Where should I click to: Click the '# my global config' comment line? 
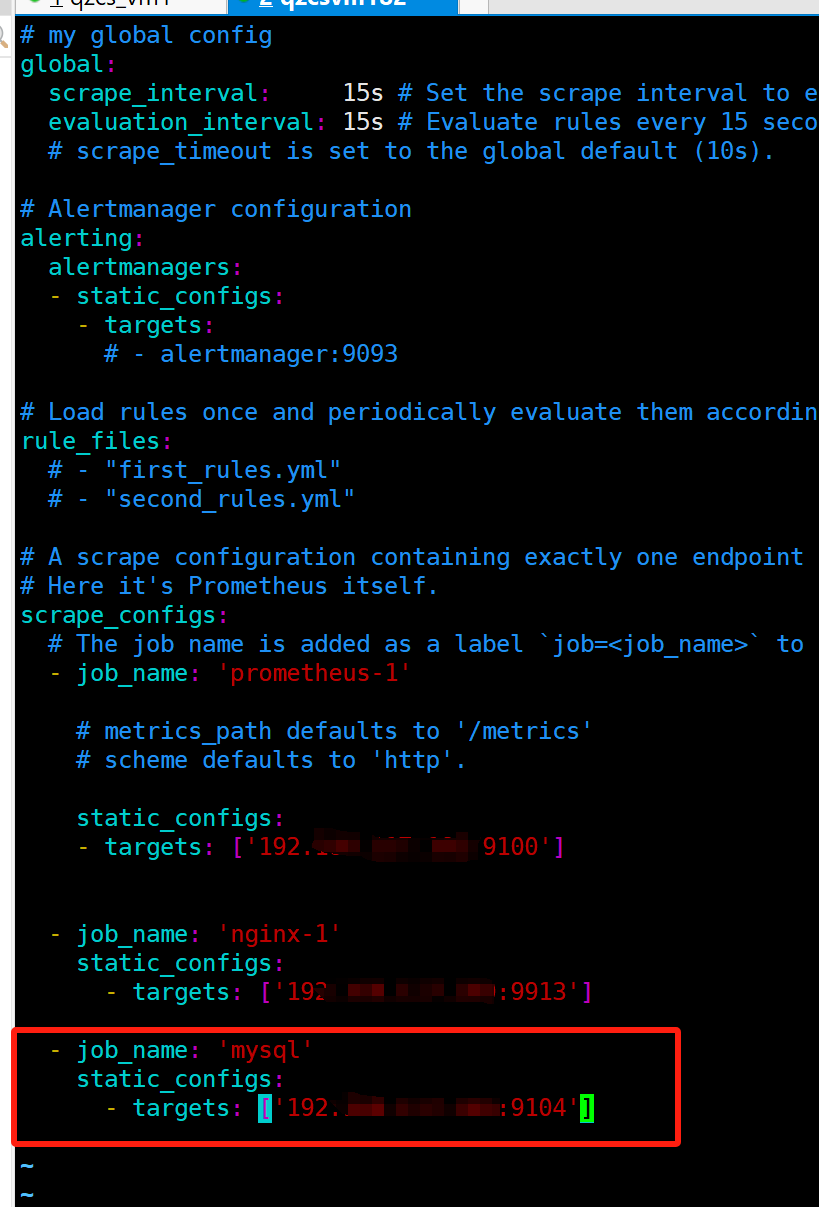(x=146, y=35)
